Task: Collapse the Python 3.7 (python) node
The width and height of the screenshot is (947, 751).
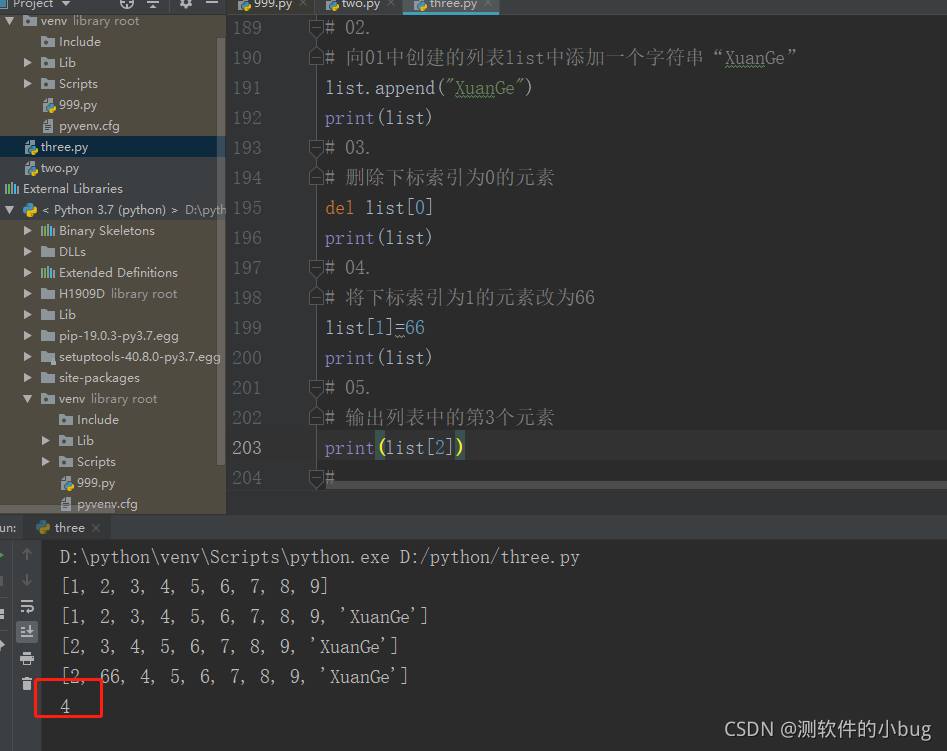Action: [10, 210]
